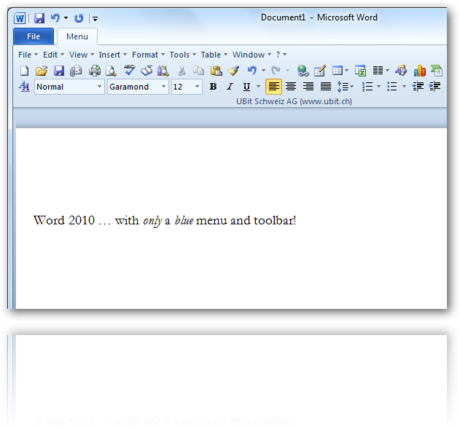The height and width of the screenshot is (429, 460).
Task: Send document as email attachment
Action: tap(76, 71)
